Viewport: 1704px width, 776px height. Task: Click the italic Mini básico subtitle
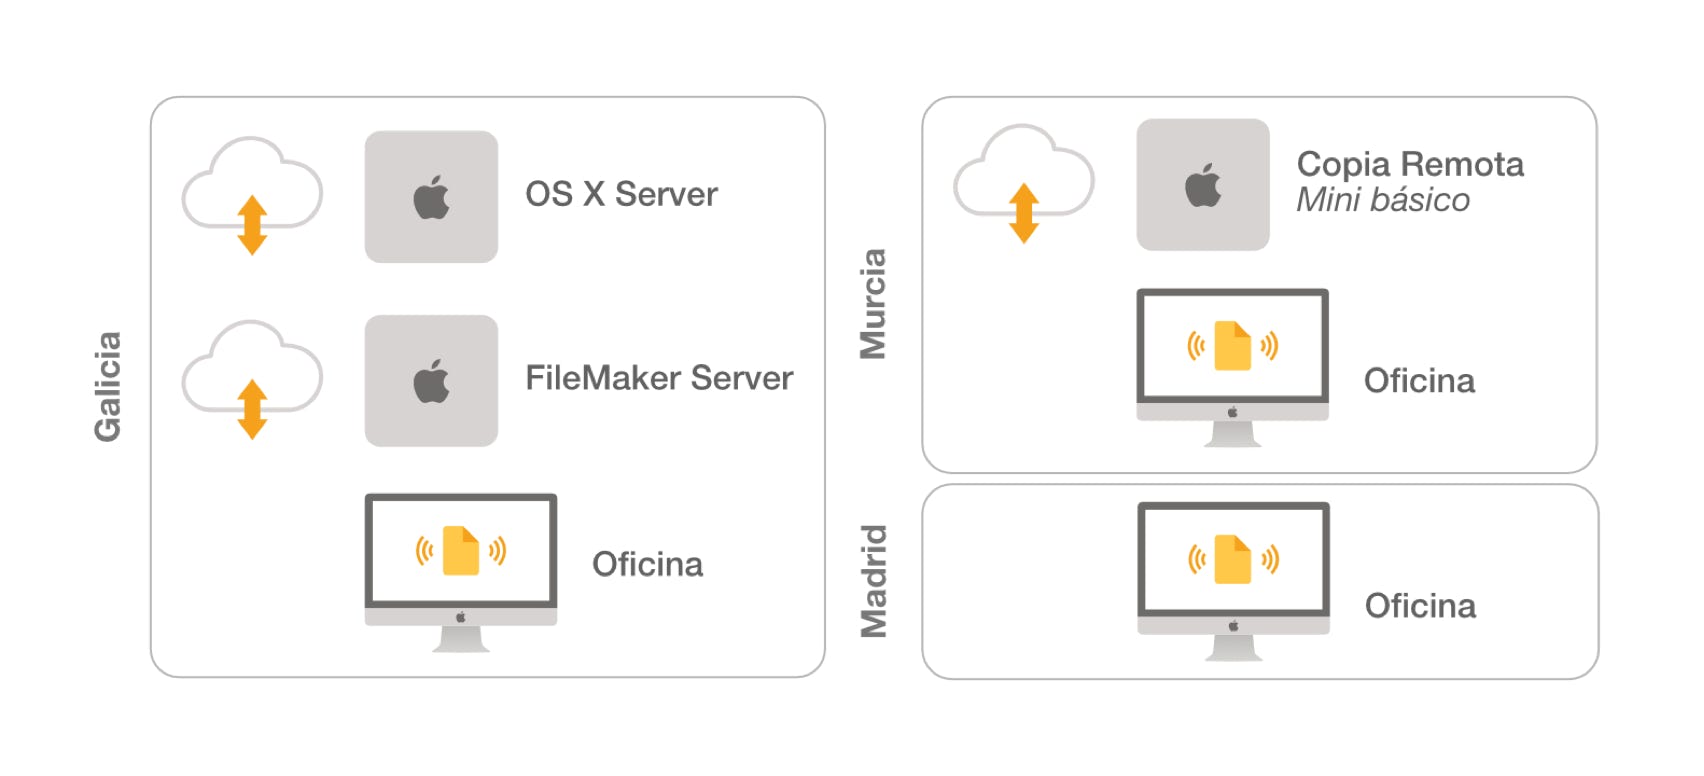1383,200
